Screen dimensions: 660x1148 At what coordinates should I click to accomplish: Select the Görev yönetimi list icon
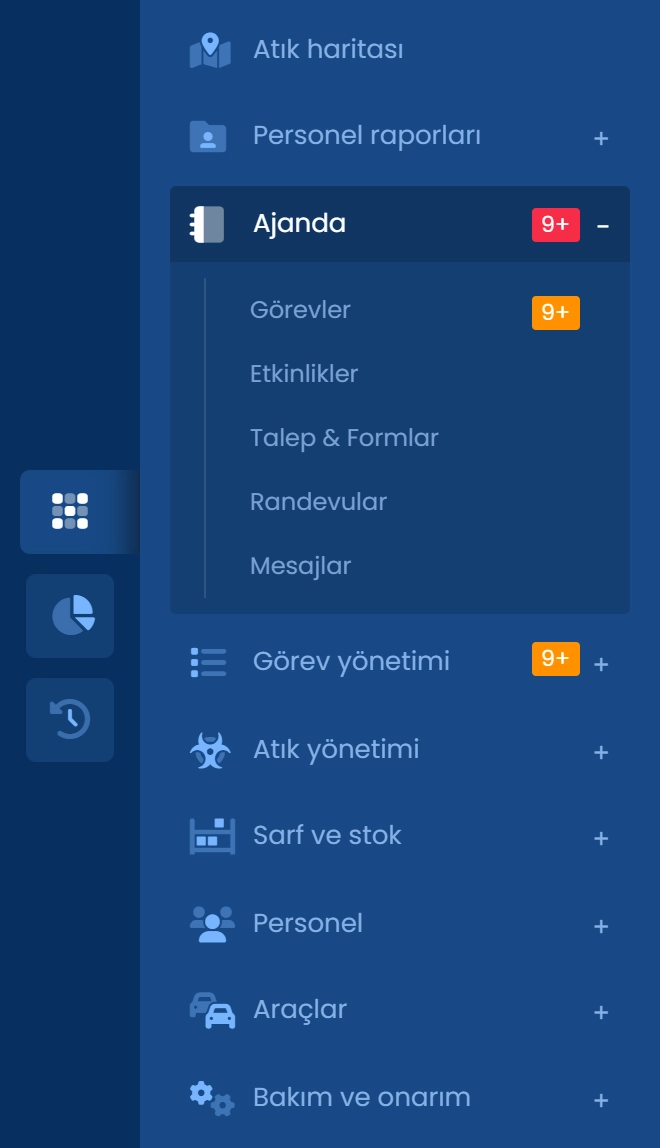209,660
